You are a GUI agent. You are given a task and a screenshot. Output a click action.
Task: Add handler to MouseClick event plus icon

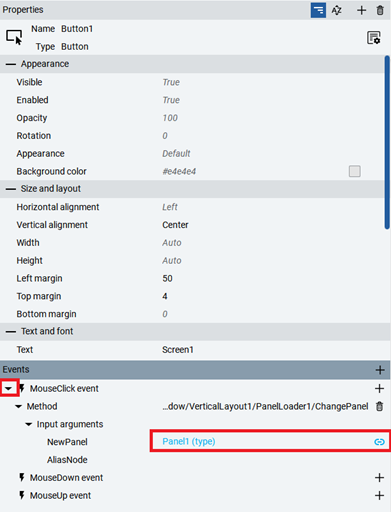[379, 388]
